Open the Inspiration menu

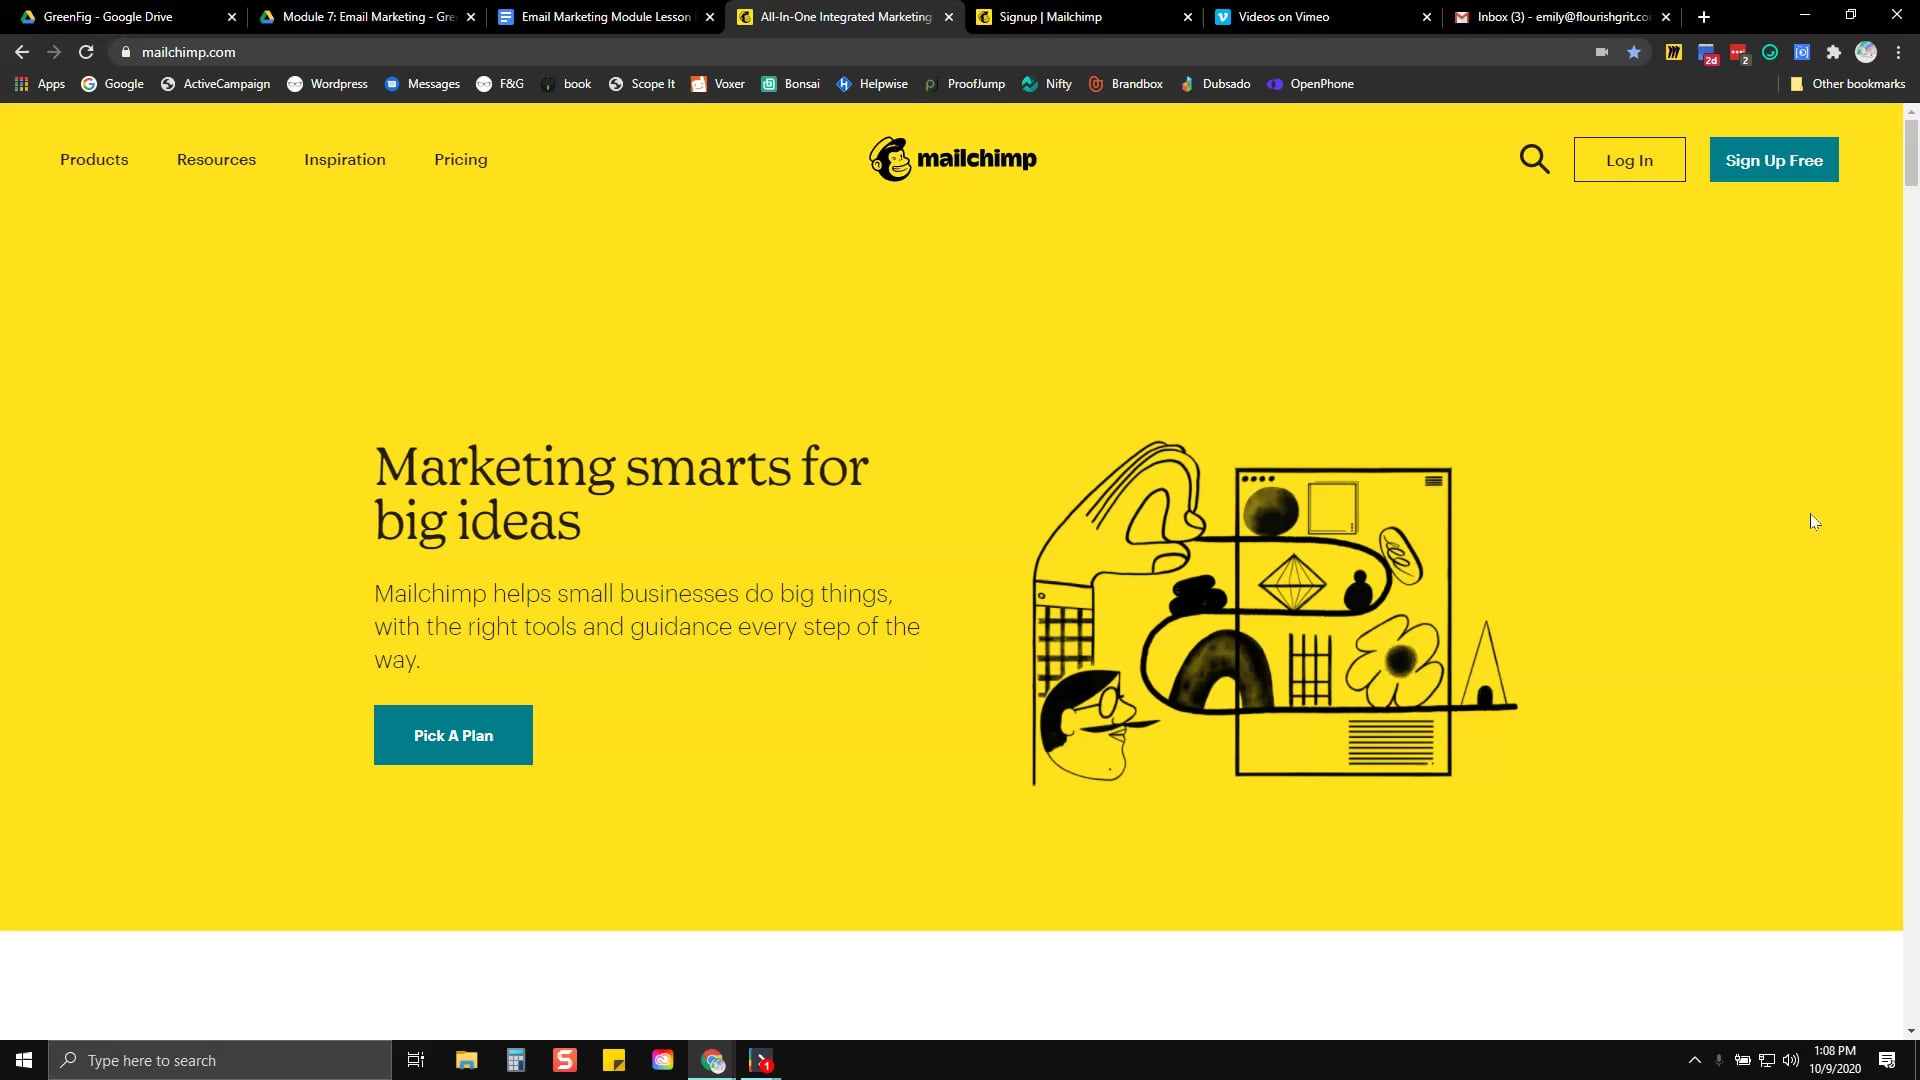click(345, 160)
